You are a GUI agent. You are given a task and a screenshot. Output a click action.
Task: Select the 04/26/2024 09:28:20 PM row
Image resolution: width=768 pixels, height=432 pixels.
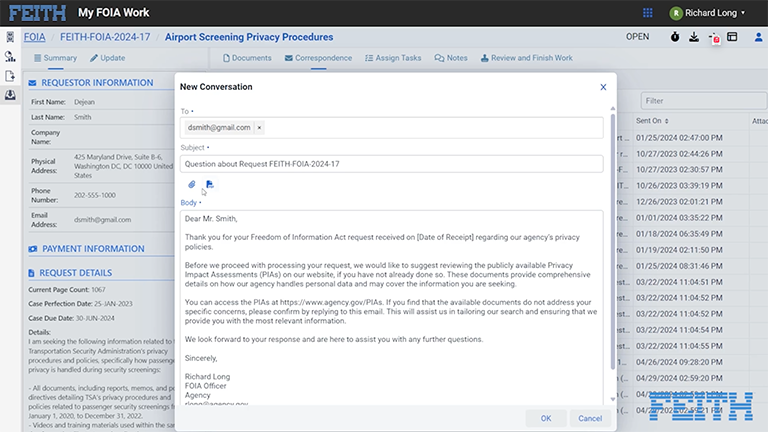679,362
